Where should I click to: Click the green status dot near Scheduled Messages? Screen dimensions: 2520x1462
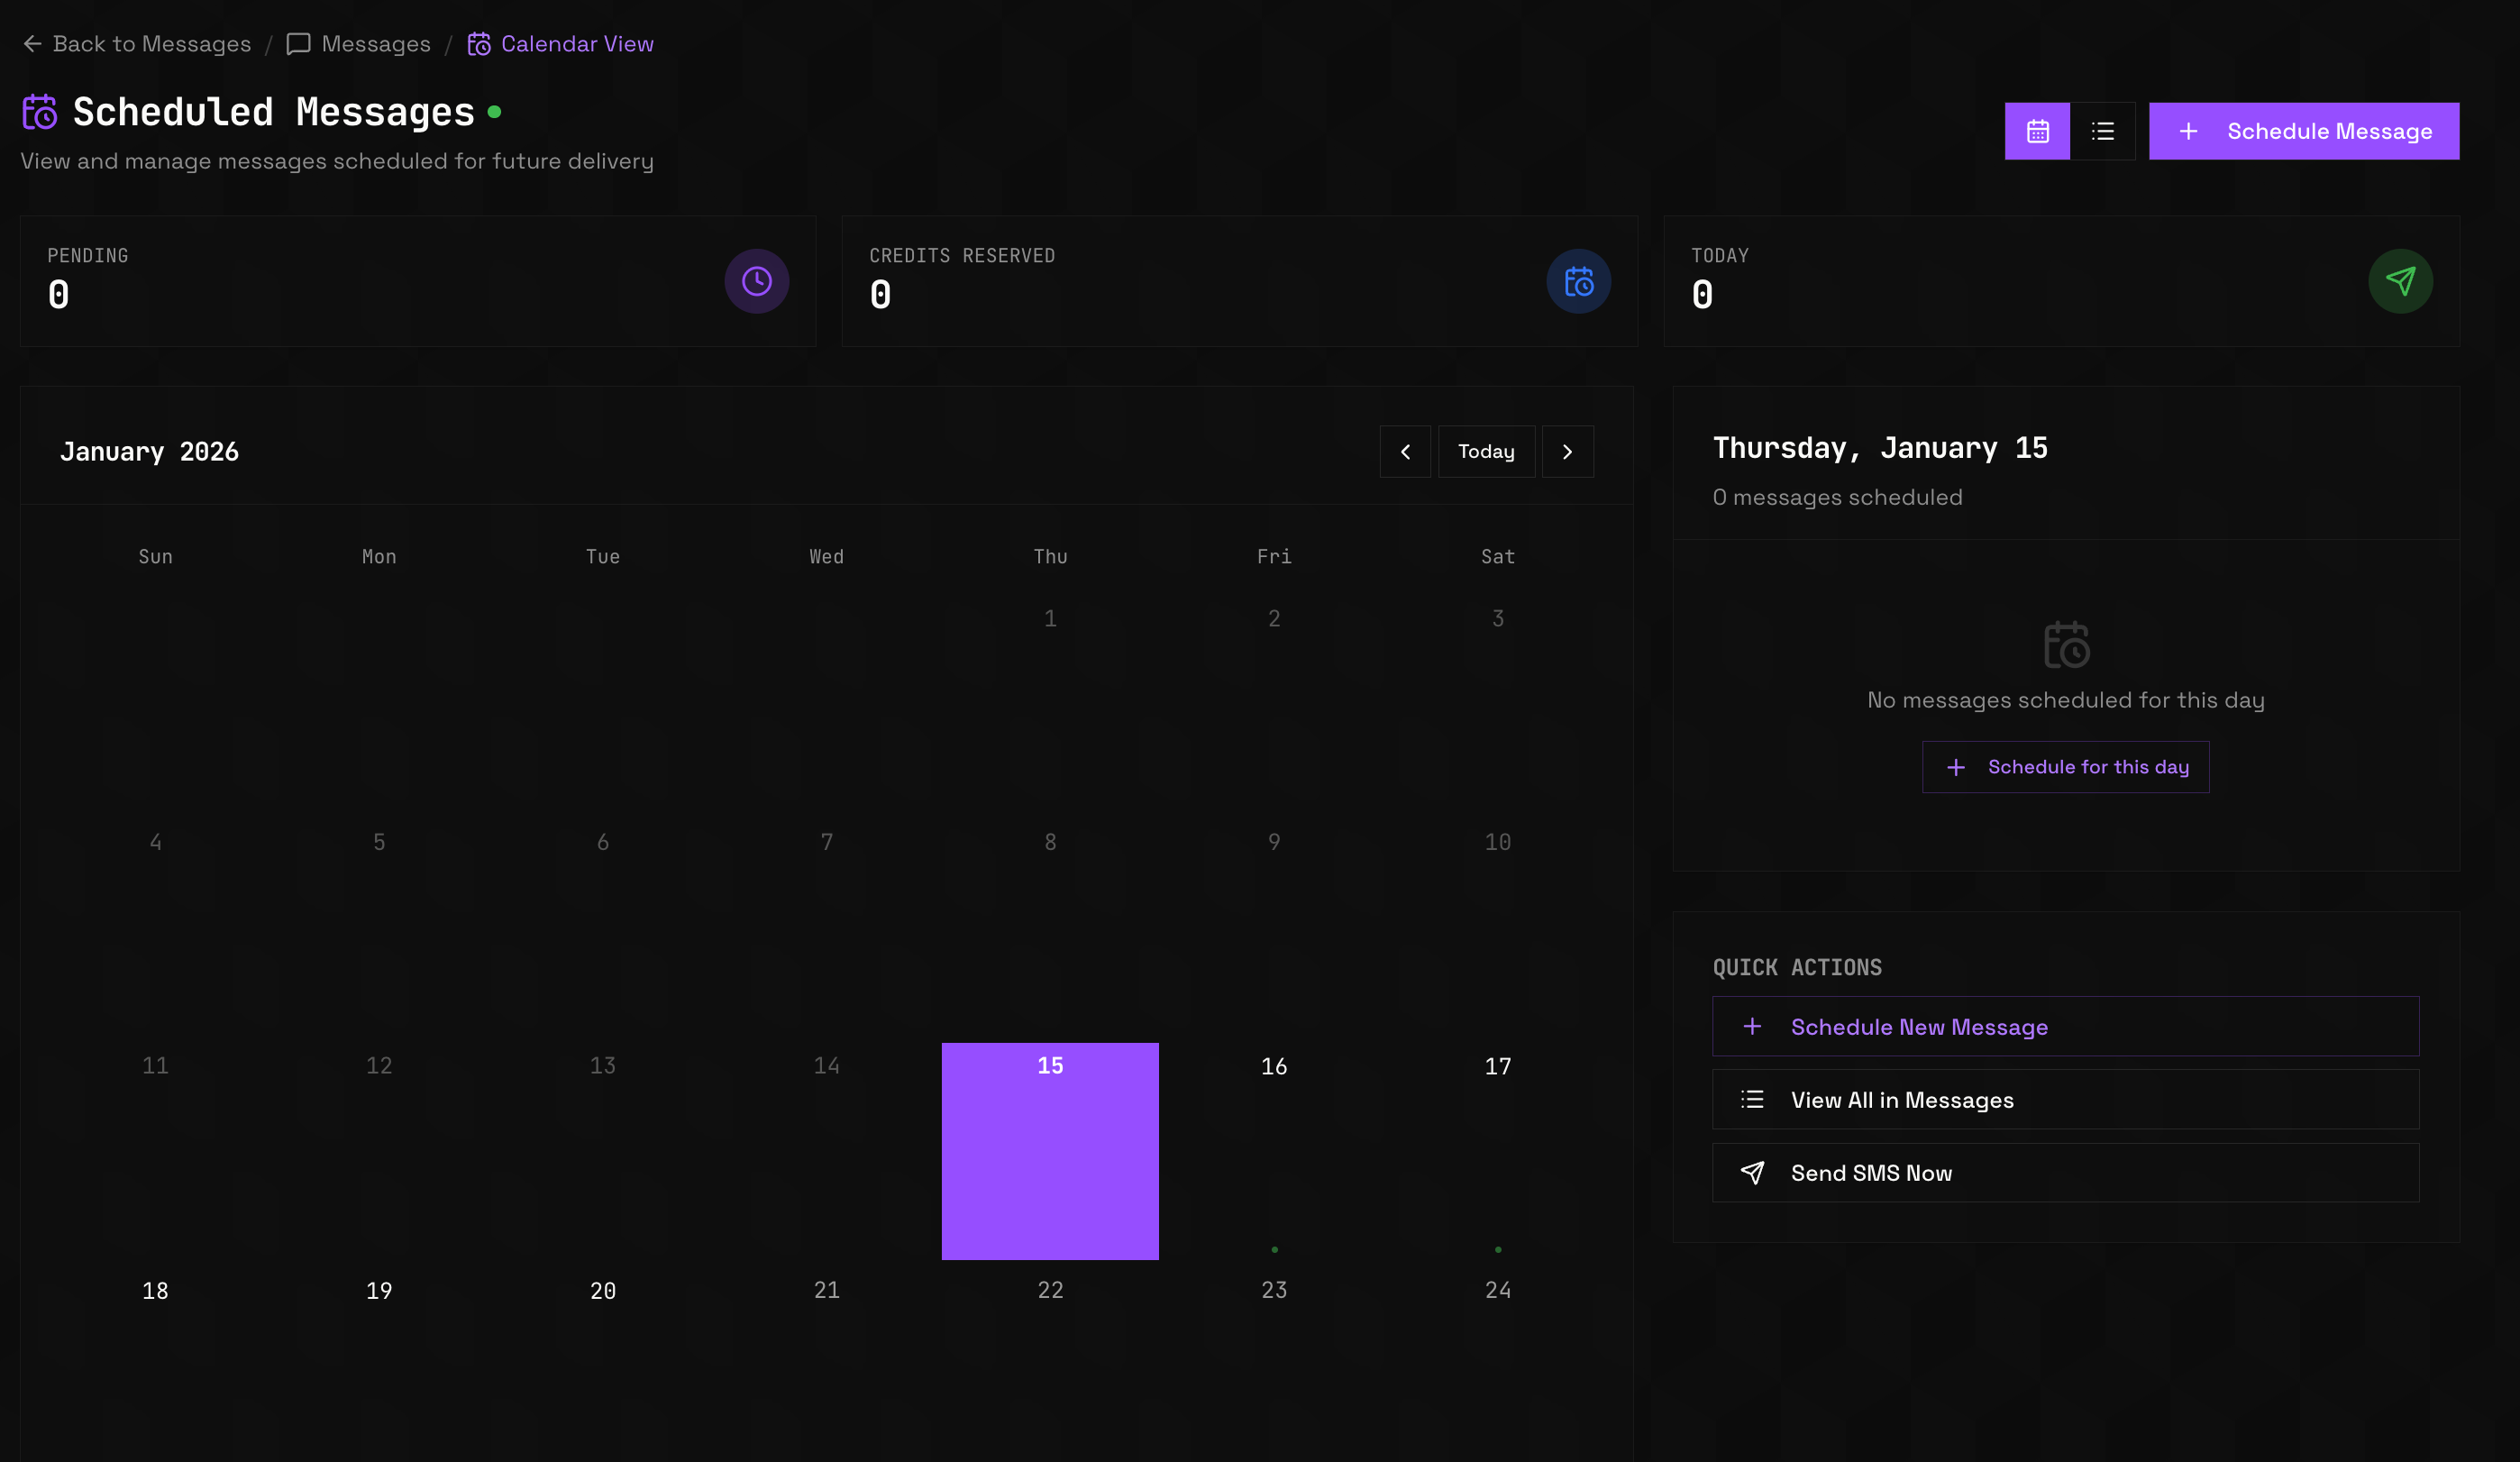(x=494, y=112)
